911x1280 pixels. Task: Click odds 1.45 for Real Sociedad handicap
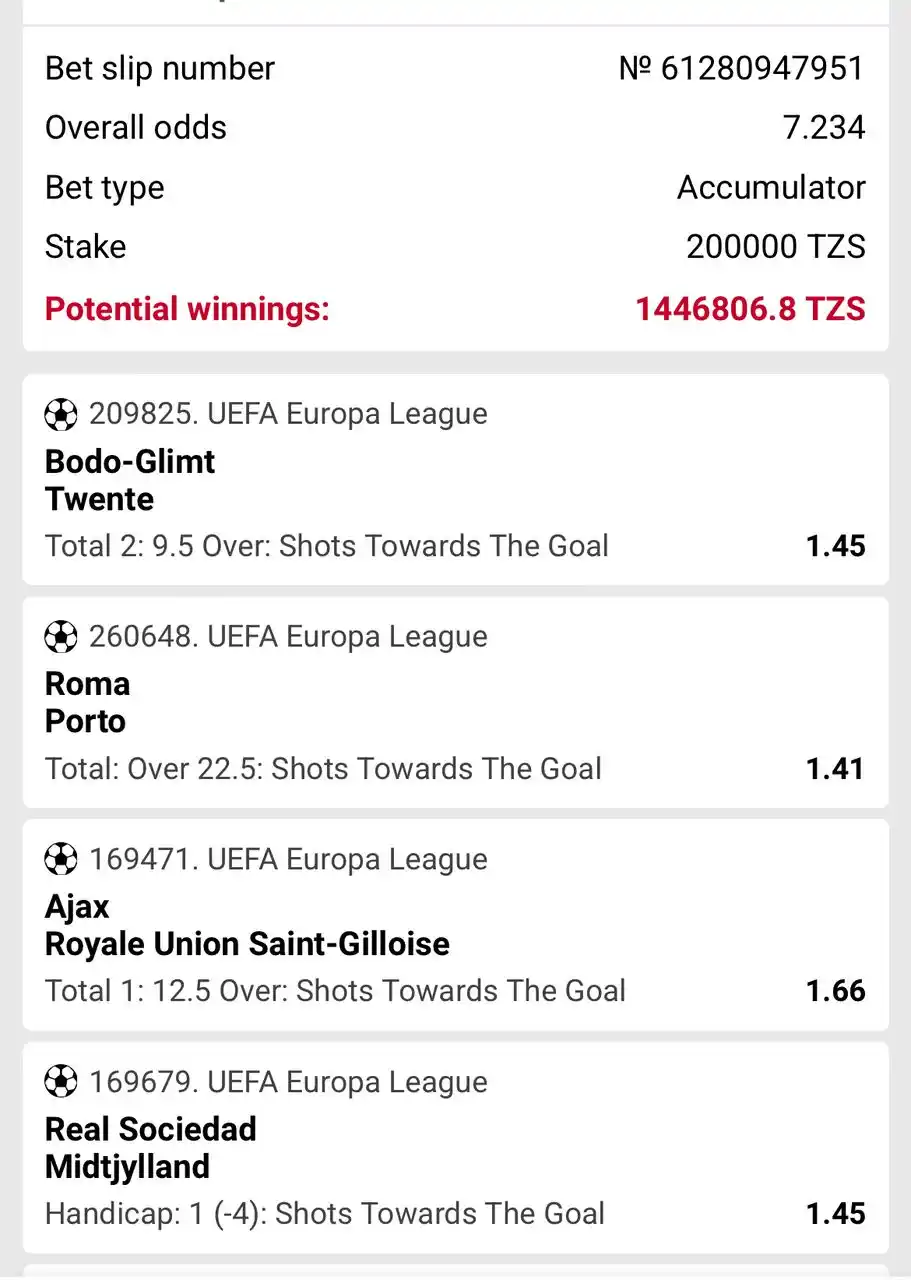[836, 1214]
